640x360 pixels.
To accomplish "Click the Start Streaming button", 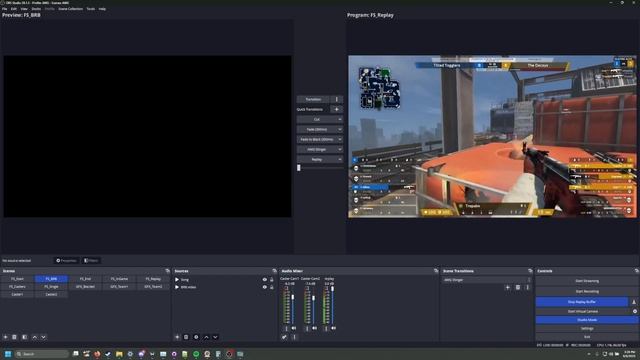I will (587, 281).
